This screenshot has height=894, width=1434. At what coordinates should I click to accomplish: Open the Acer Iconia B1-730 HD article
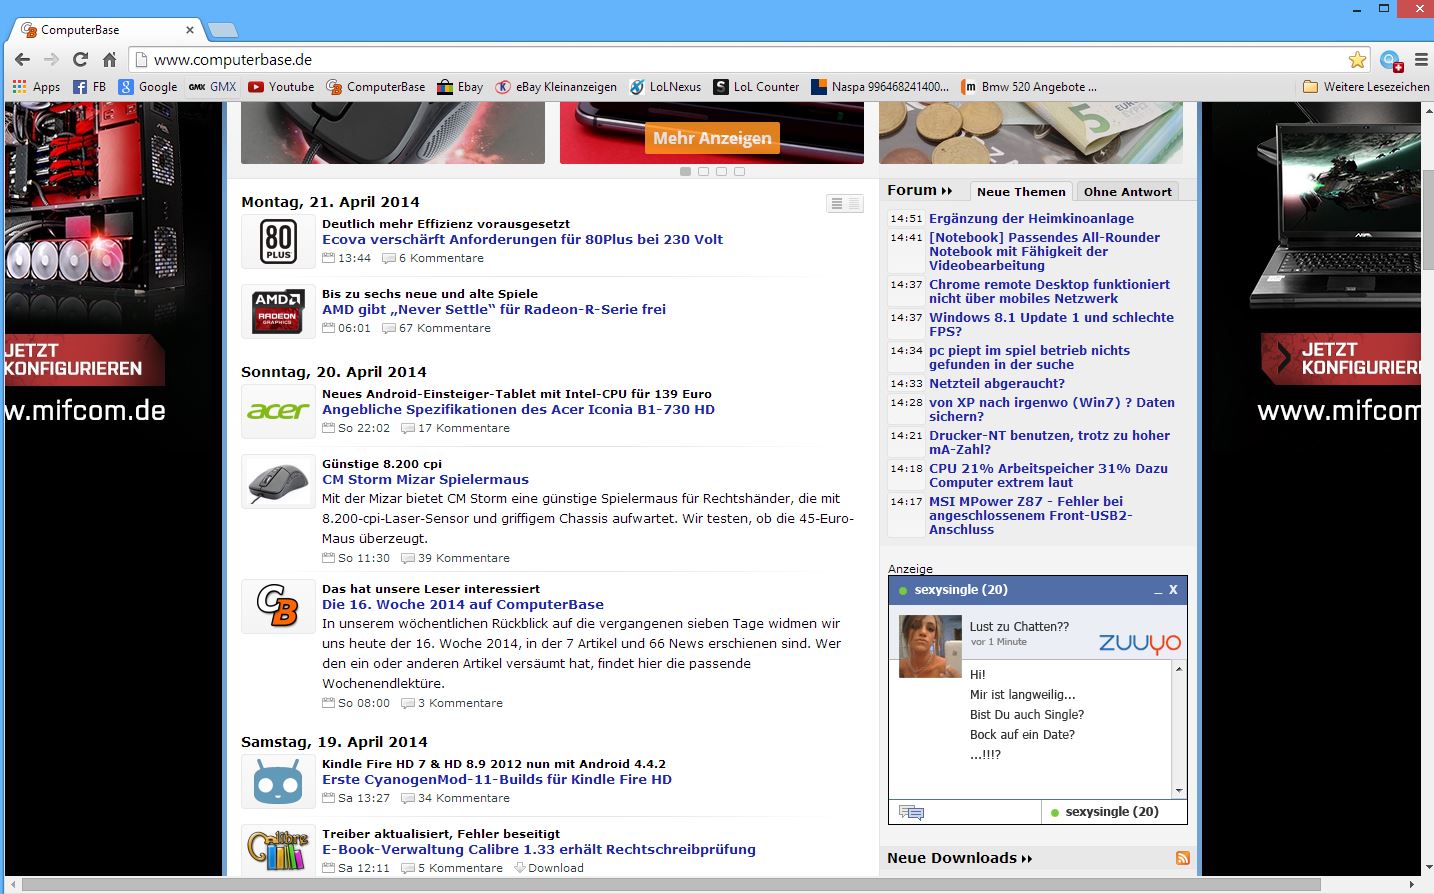point(518,410)
